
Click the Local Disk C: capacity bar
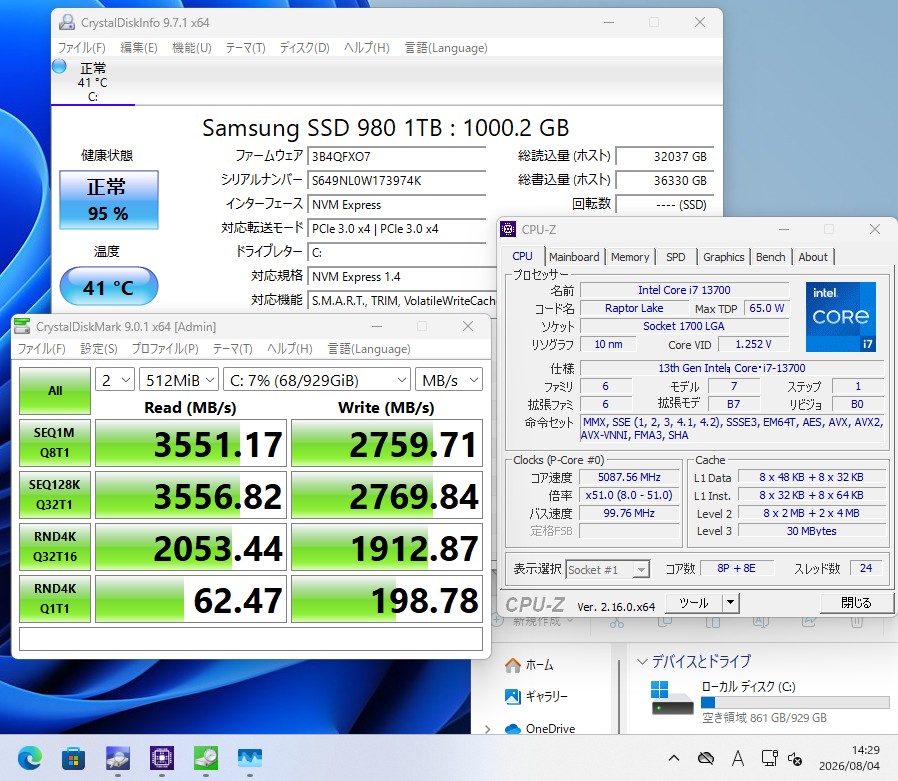pyautogui.click(x=795, y=703)
